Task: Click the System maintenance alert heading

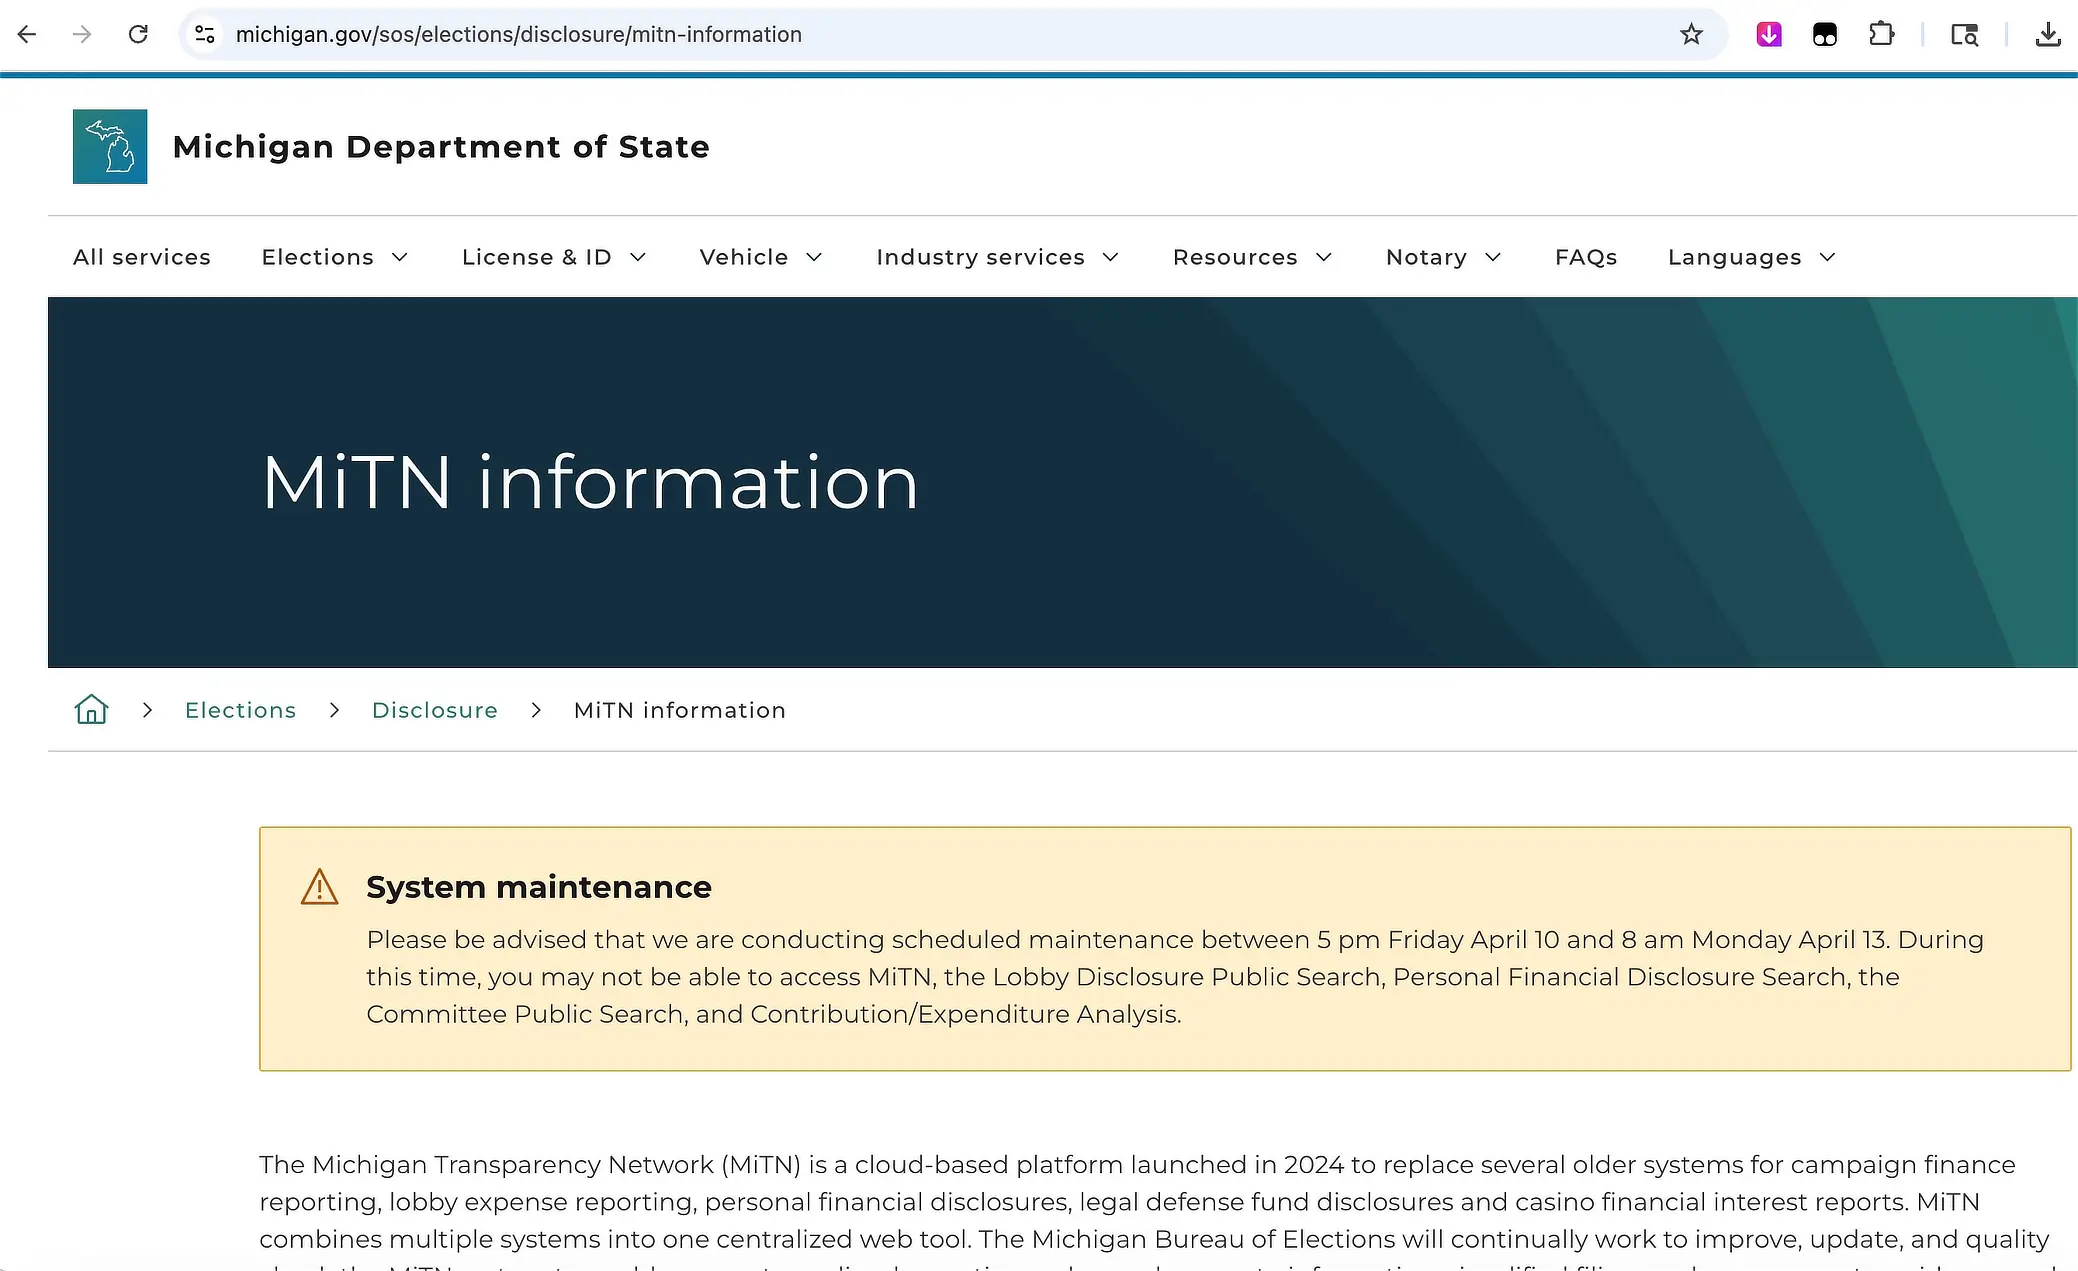Action: pyautogui.click(x=539, y=887)
